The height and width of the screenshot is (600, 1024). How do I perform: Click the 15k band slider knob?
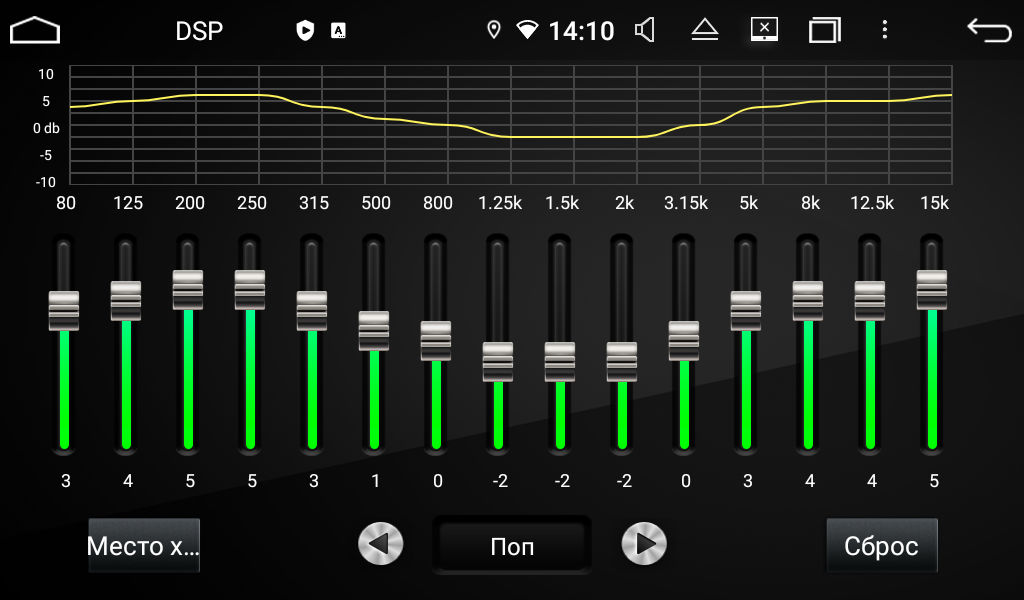coord(932,290)
